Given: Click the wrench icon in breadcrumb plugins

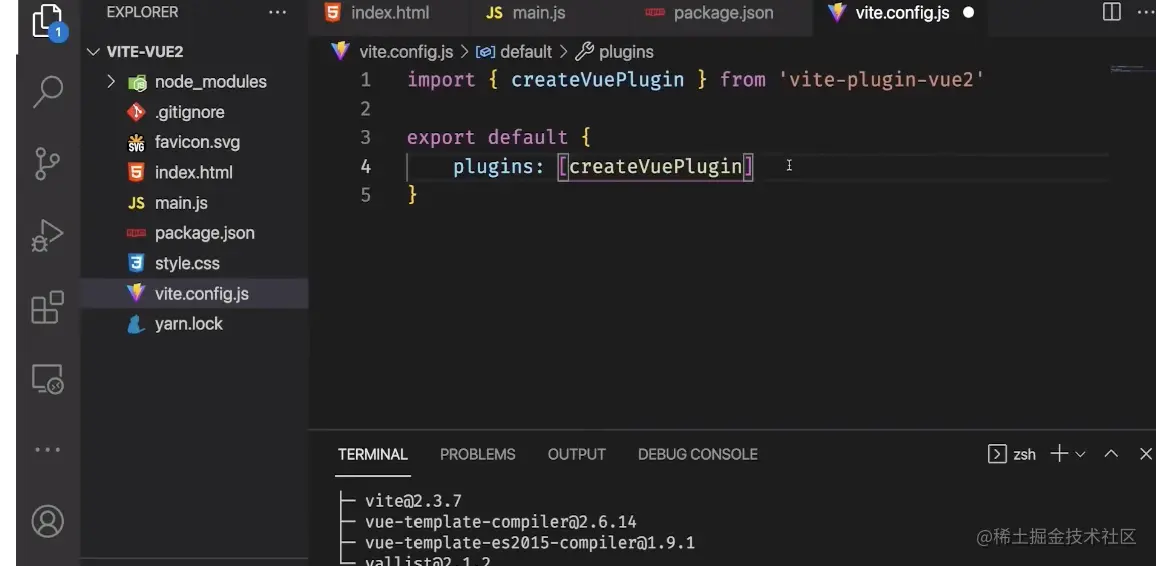Looking at the screenshot, I should click(585, 52).
